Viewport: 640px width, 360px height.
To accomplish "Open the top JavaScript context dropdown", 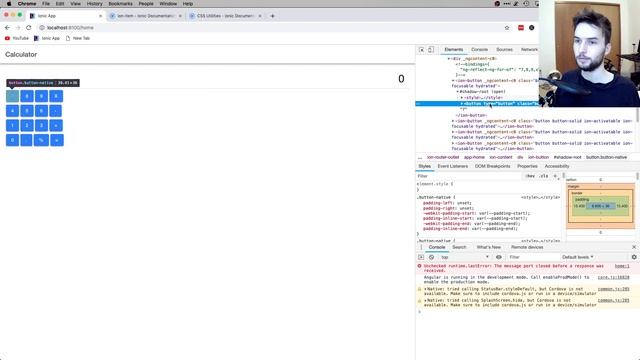I will pos(464,257).
